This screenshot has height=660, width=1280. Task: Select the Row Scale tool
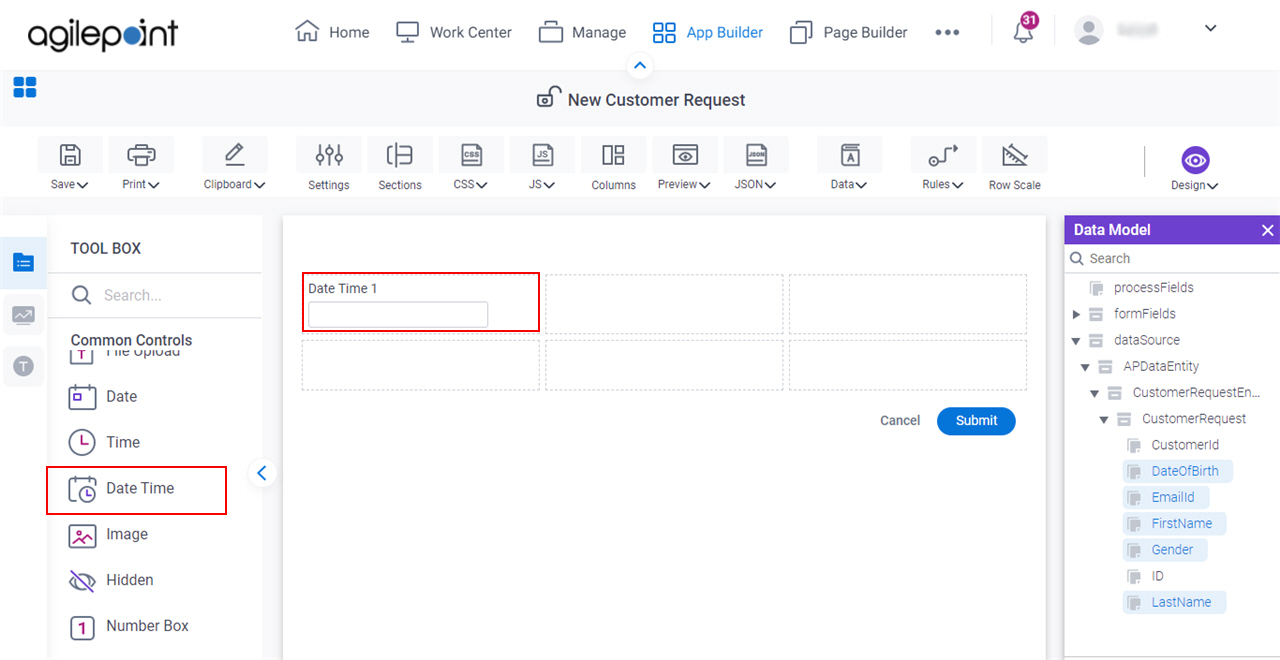(x=1015, y=165)
